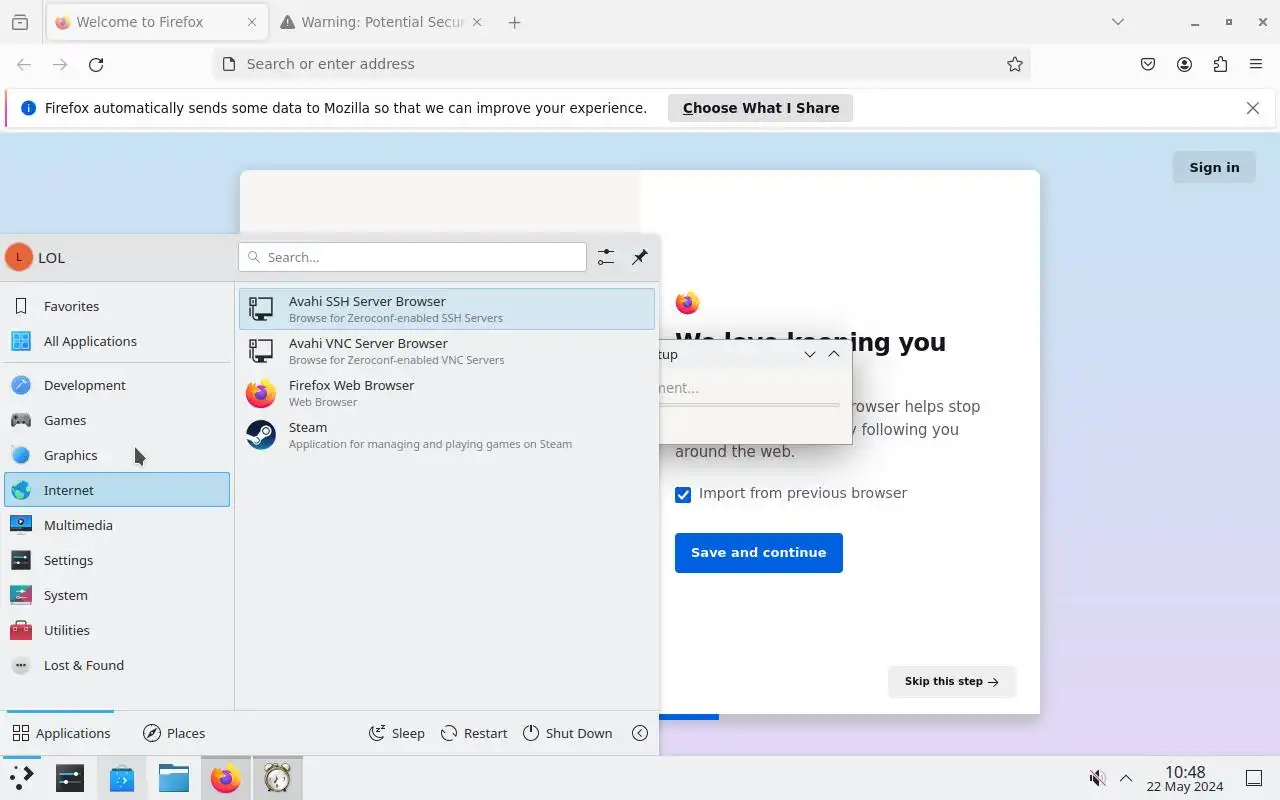Dismiss the data sharing notification bar

click(x=1253, y=108)
